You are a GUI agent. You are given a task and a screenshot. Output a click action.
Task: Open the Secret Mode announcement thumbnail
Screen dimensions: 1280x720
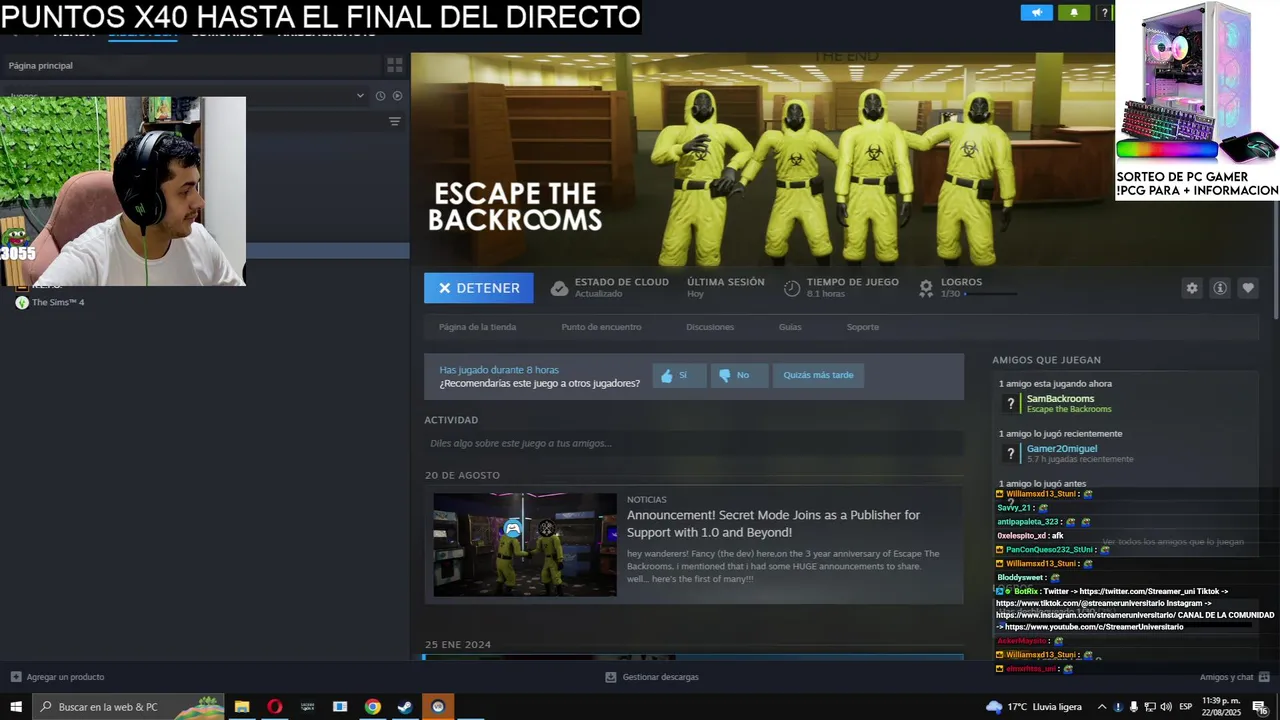tap(525, 544)
